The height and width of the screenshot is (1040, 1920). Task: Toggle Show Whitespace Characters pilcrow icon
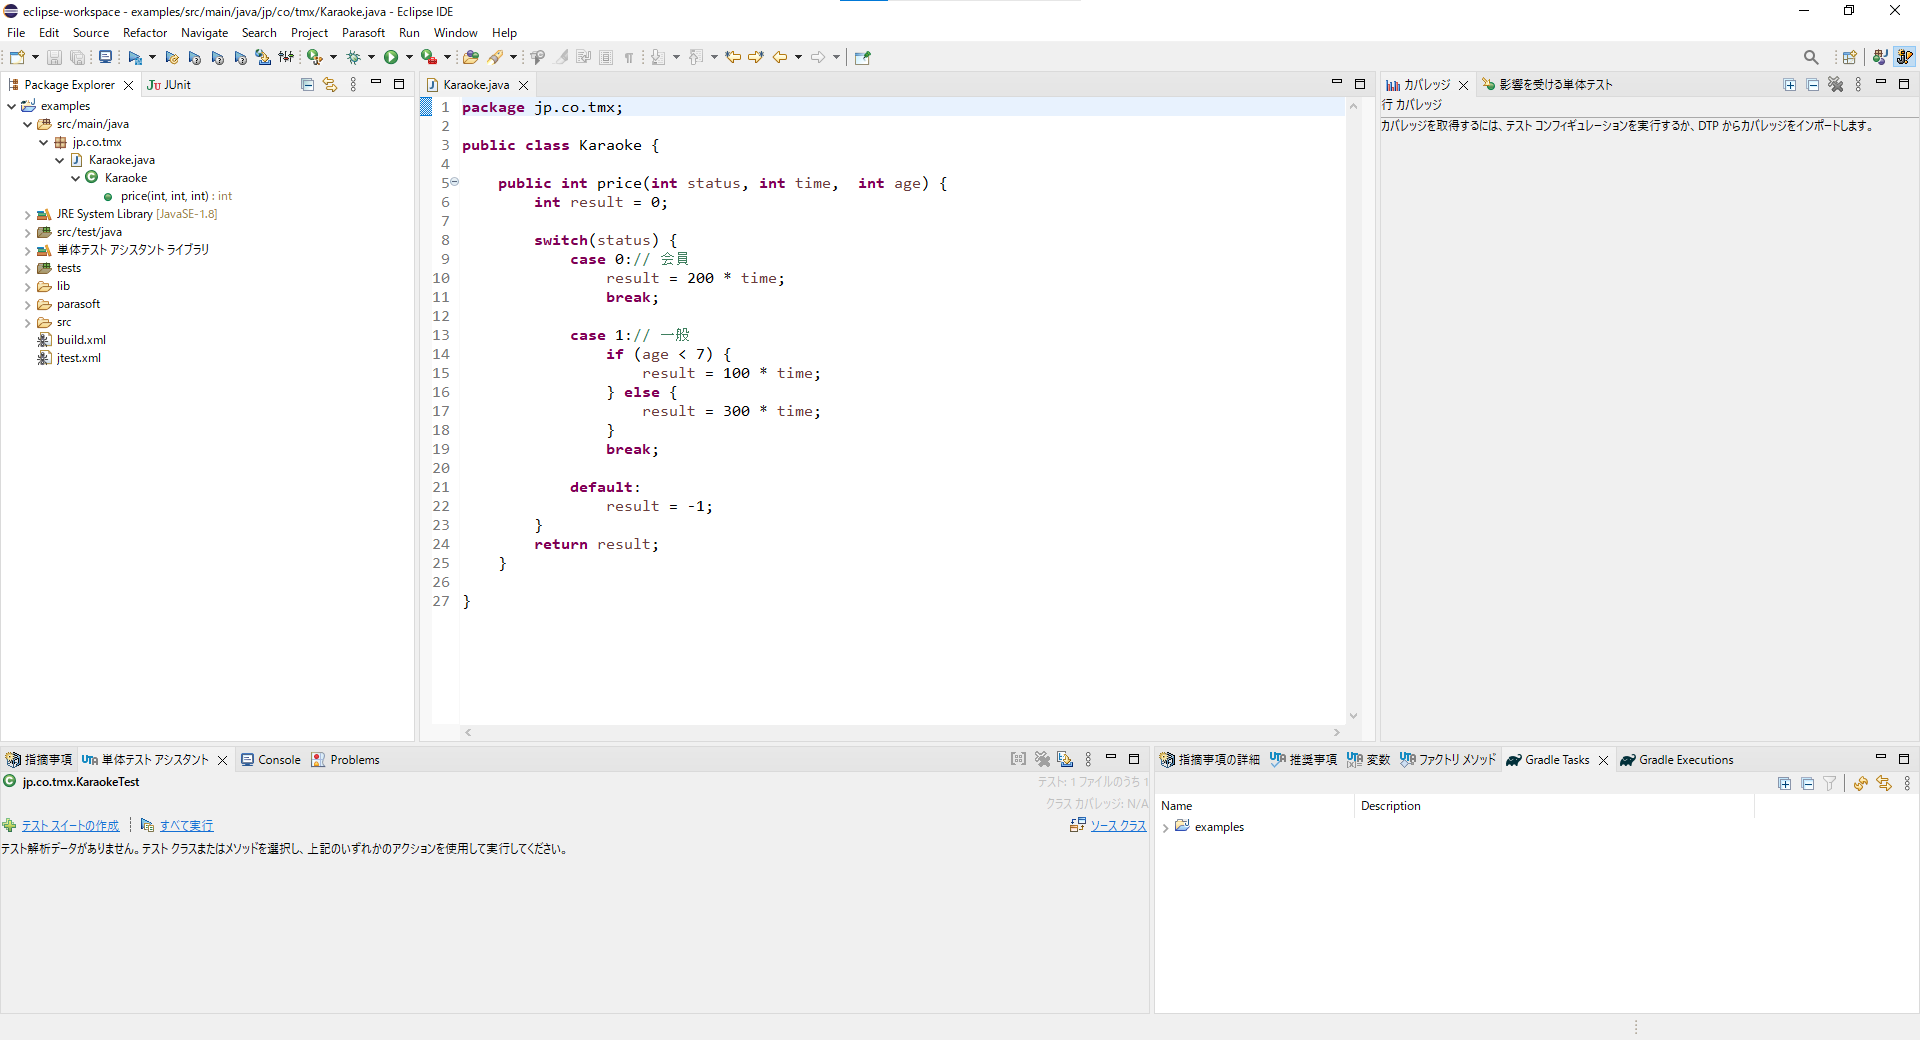(629, 57)
